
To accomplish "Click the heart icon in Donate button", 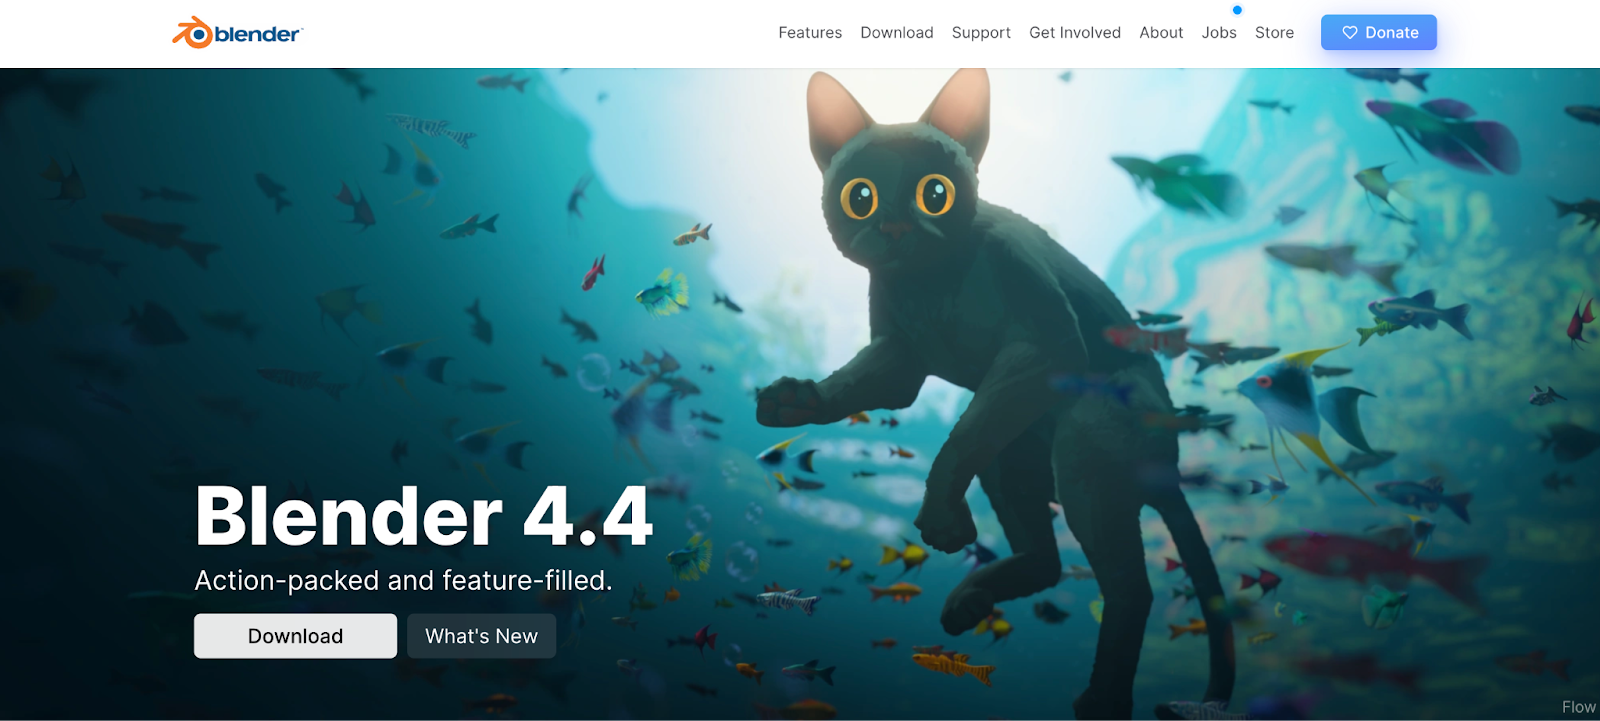I will (1349, 33).
